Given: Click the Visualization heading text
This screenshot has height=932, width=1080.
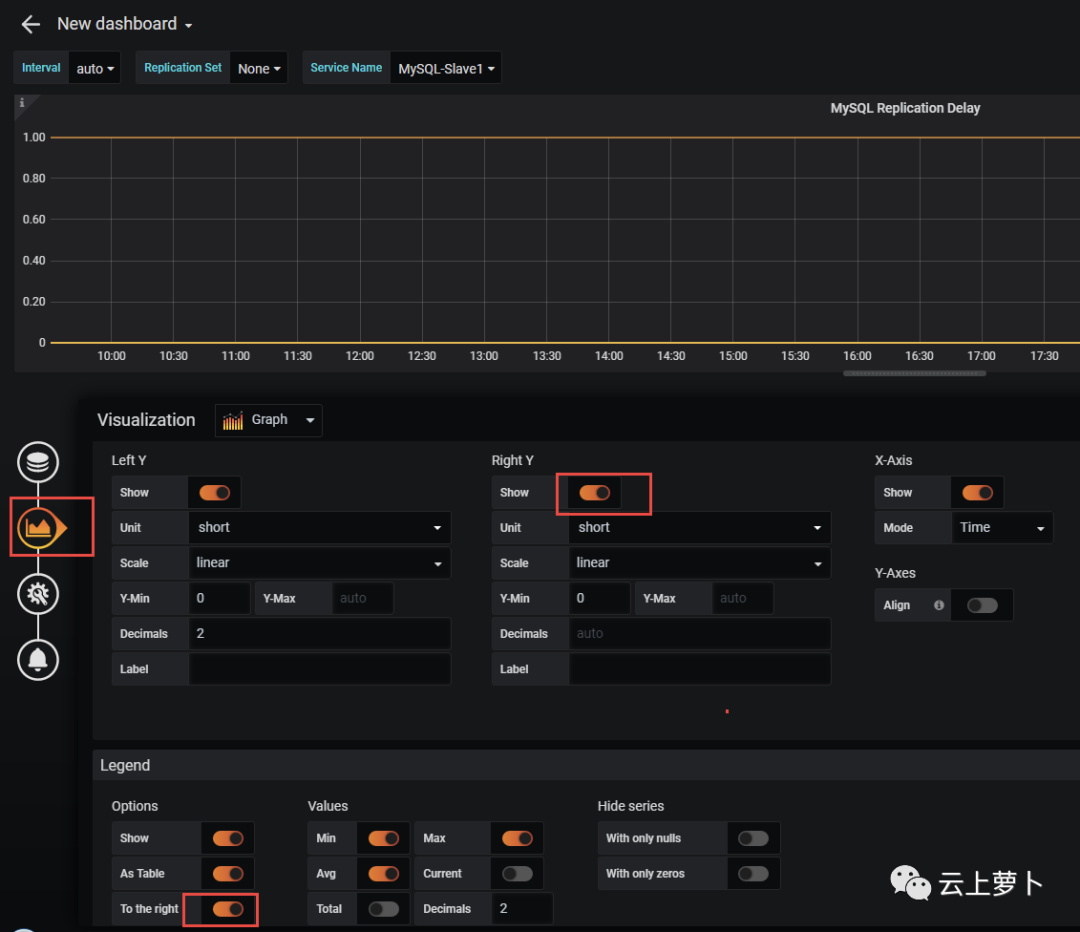Looking at the screenshot, I should point(146,420).
